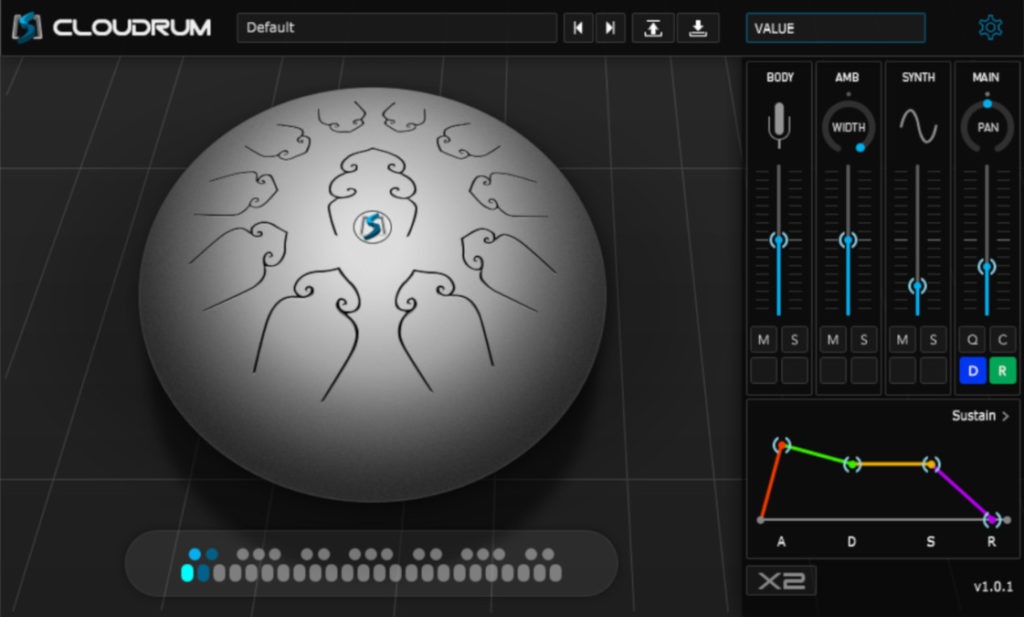Open settings with the gear icon
1024x617 pixels.
point(990,27)
